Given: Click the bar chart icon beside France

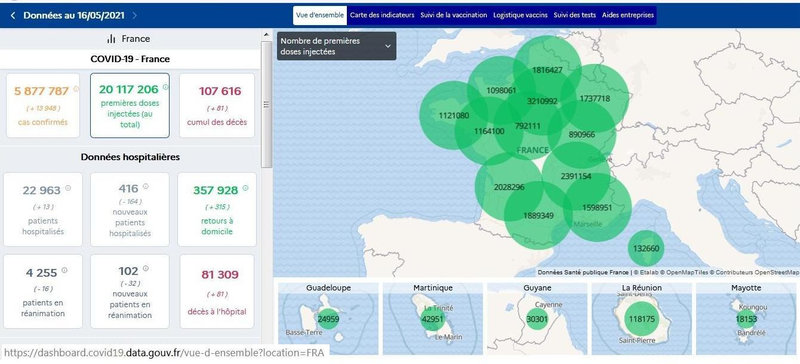Looking at the screenshot, I should (112, 39).
